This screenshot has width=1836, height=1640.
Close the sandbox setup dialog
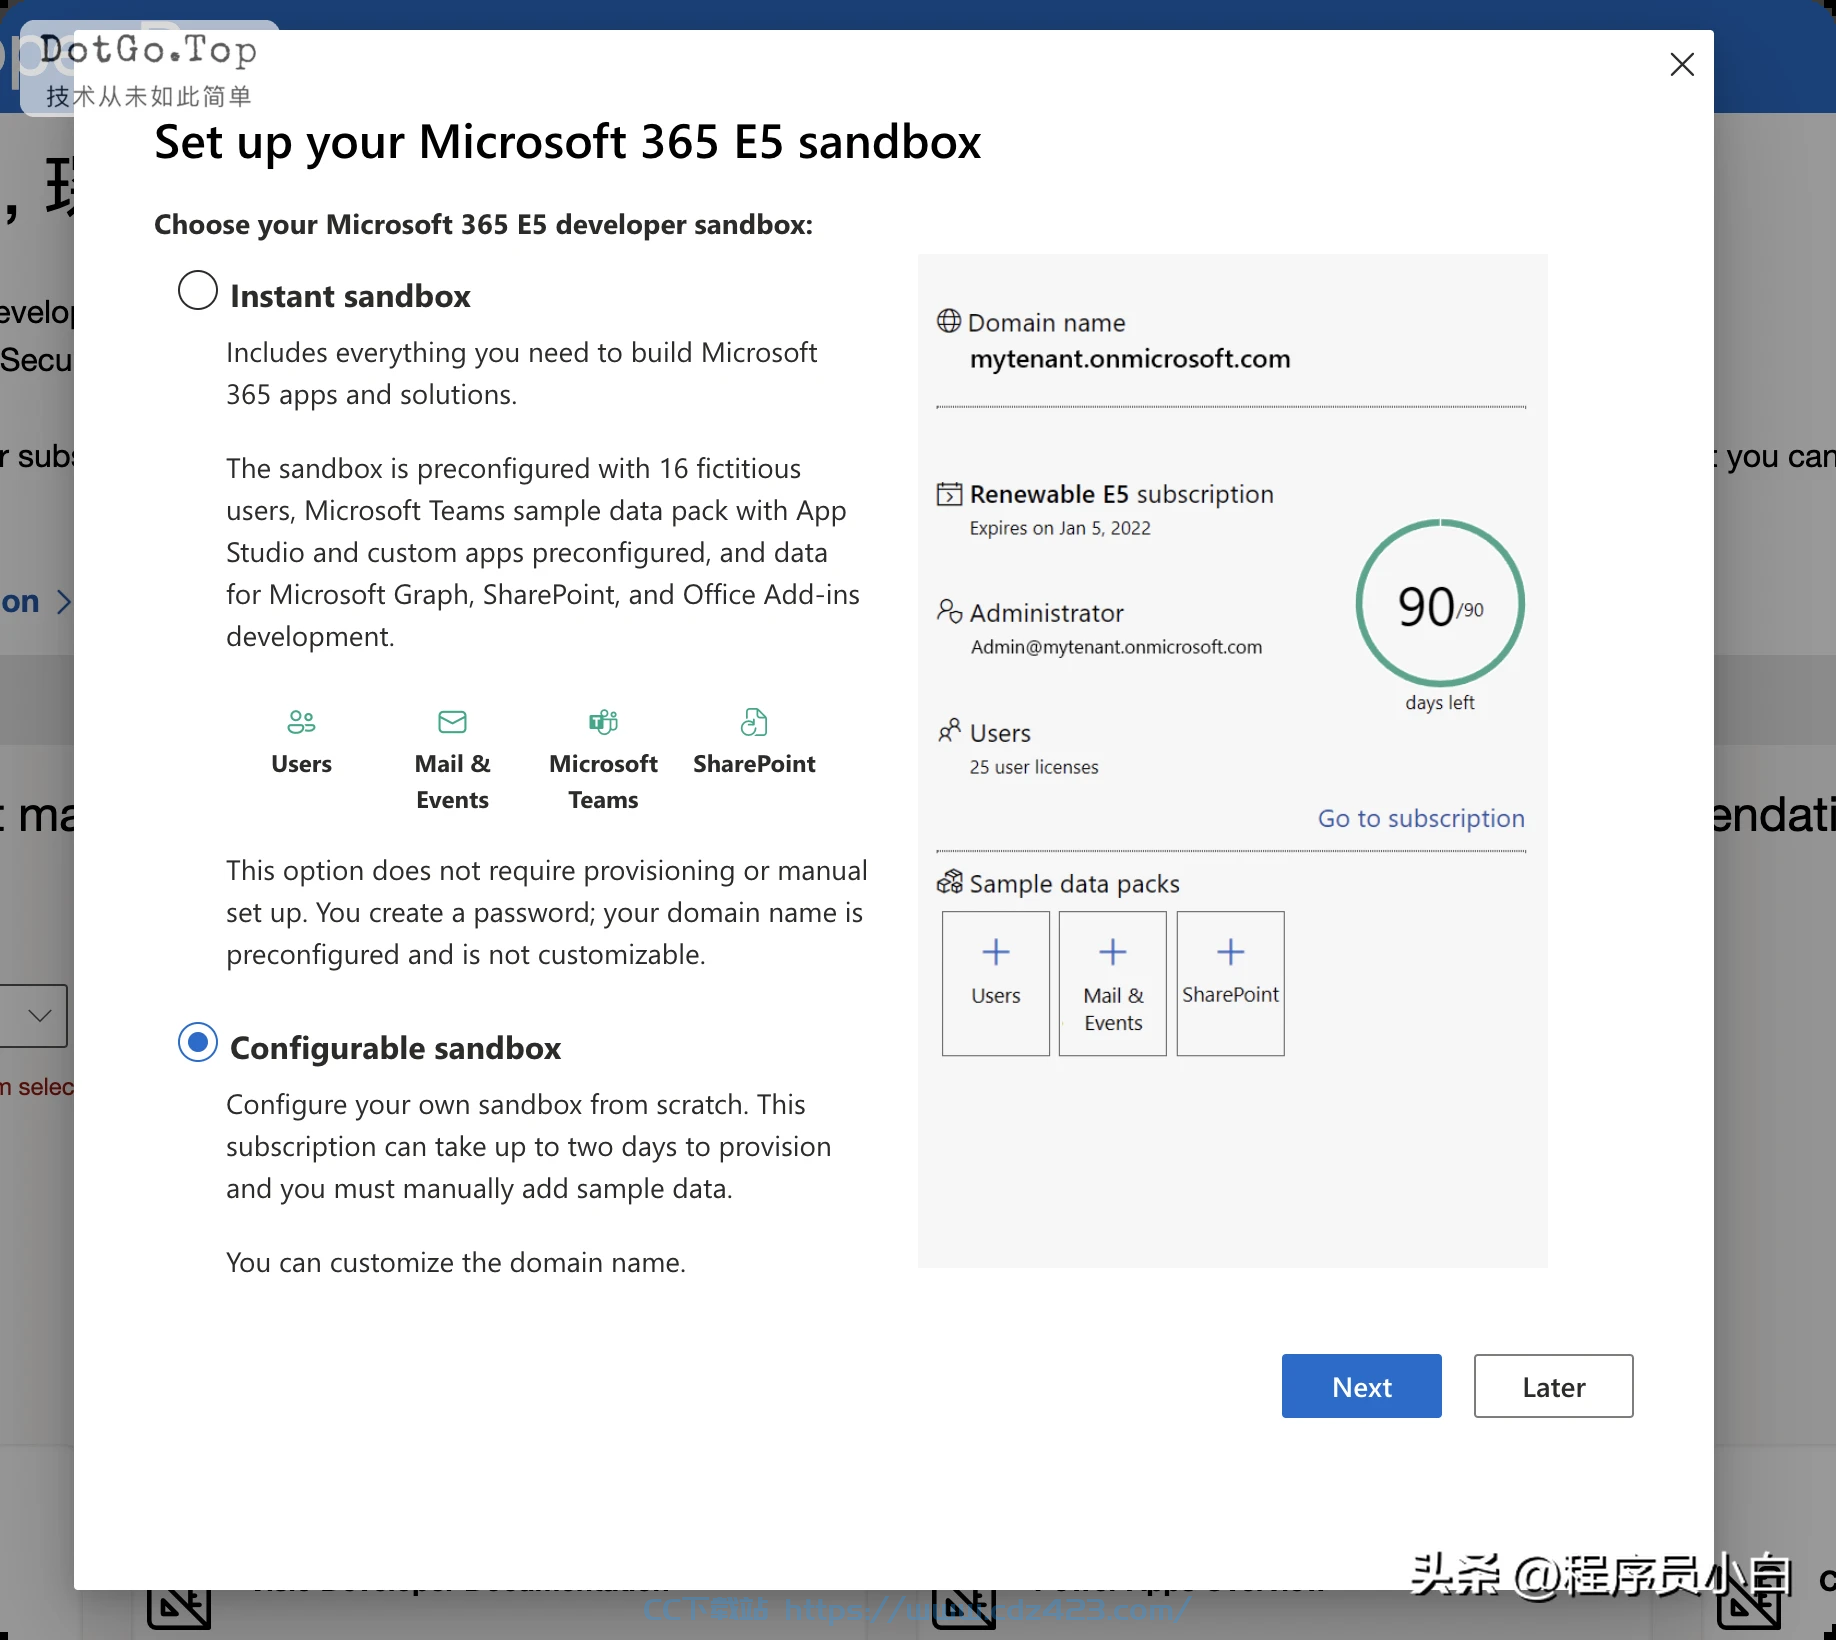1682,65
